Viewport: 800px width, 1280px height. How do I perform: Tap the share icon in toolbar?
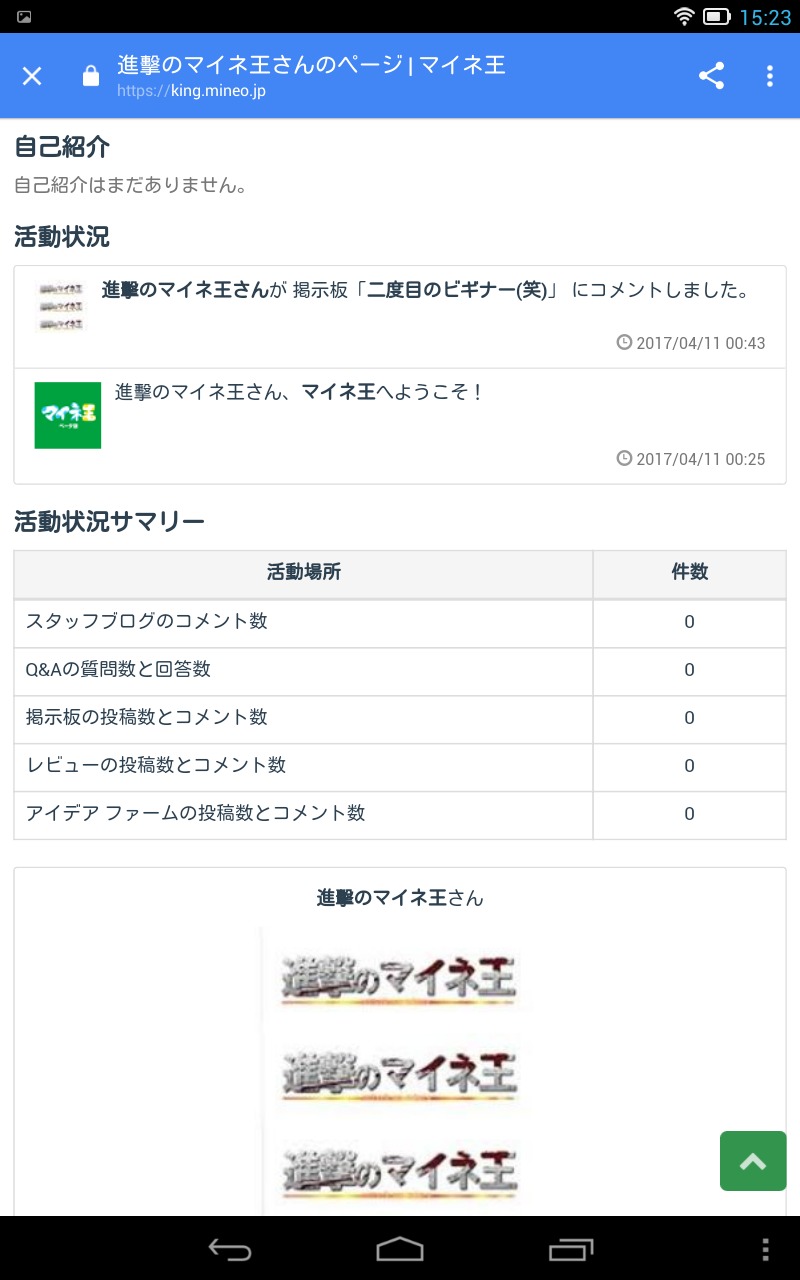click(711, 76)
